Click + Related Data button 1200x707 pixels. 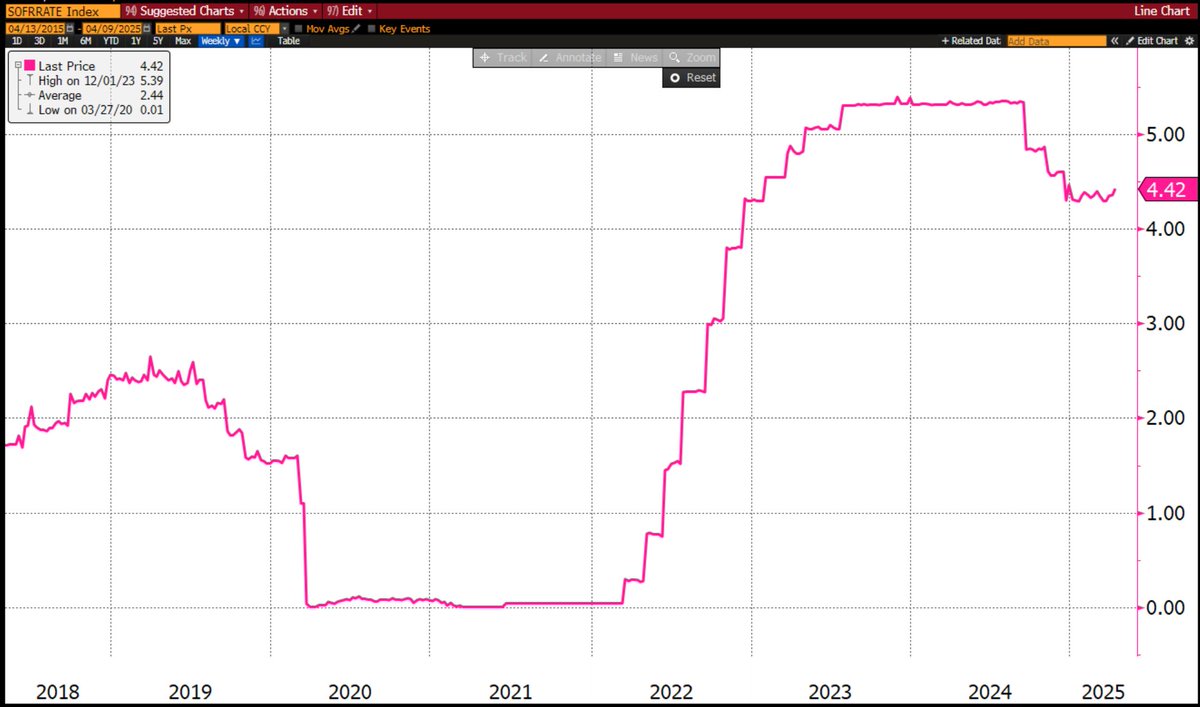971,41
